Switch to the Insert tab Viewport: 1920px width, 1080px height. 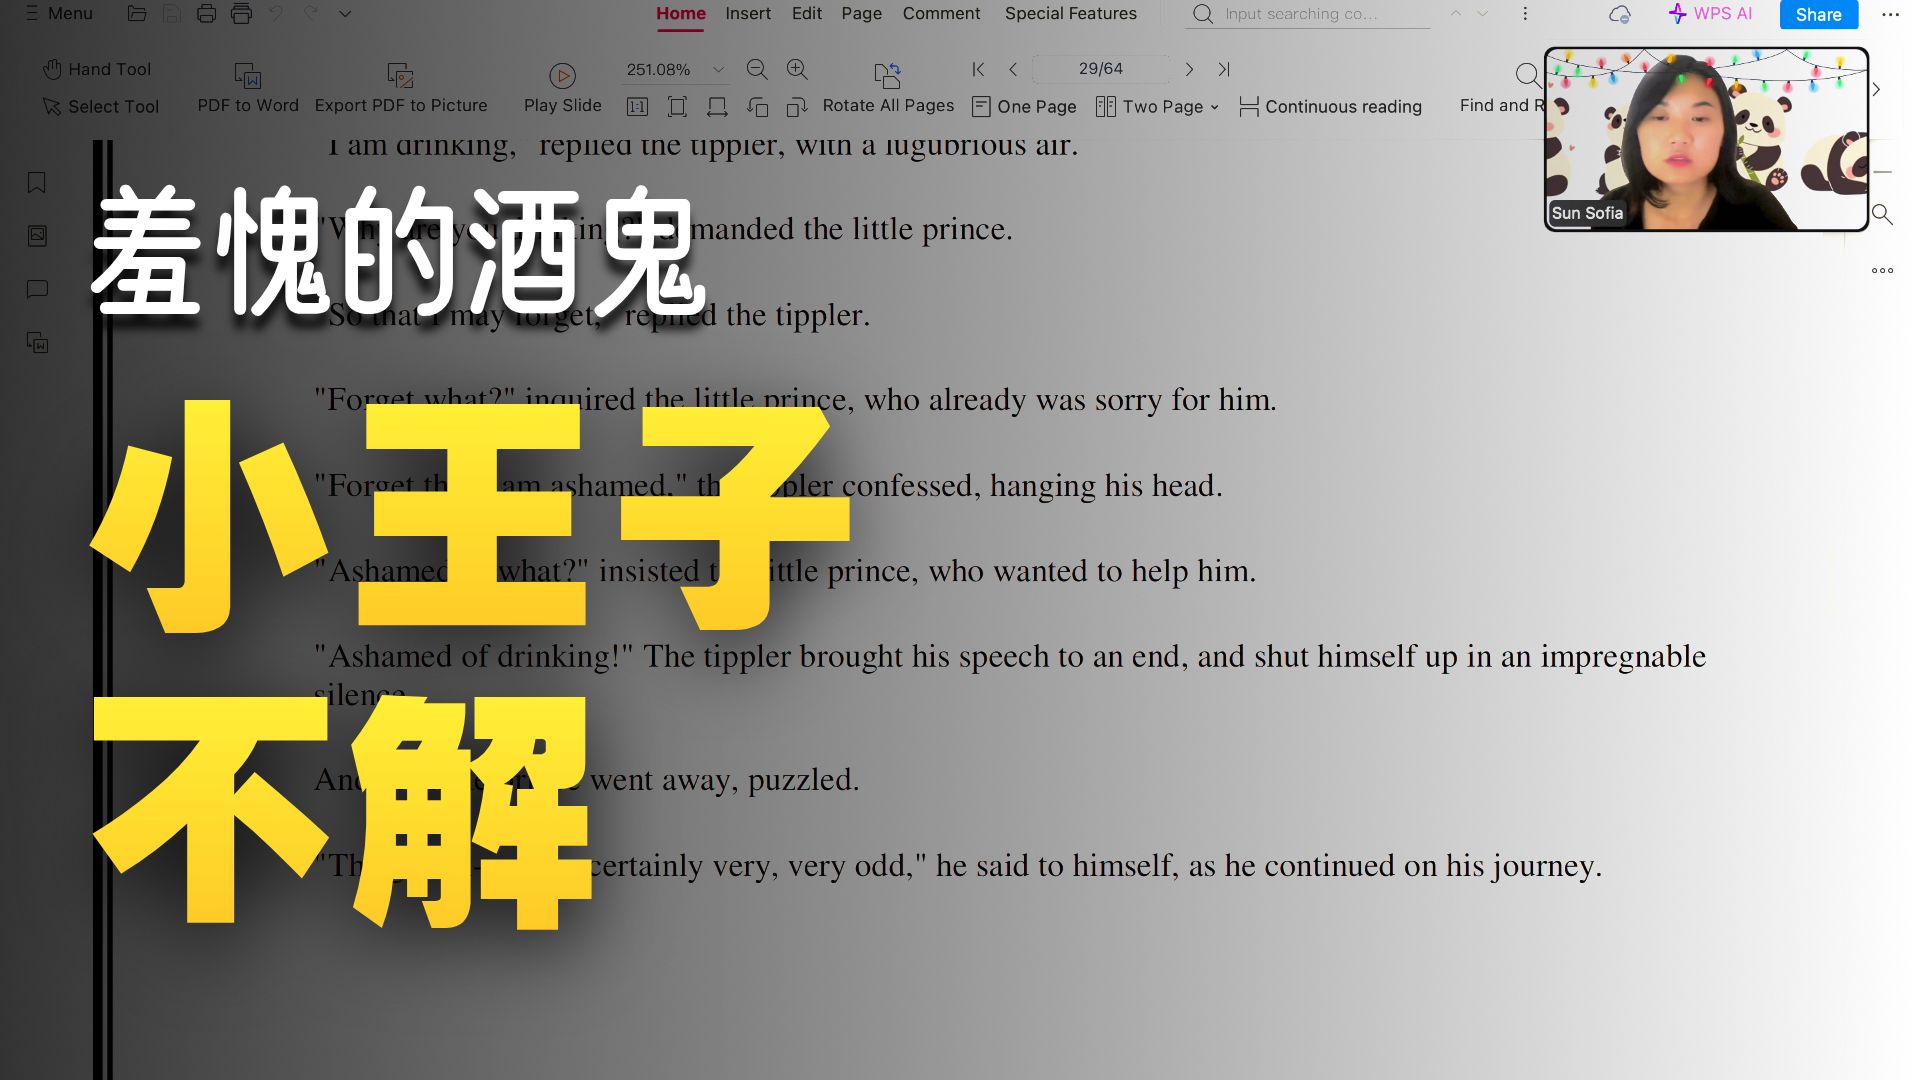click(748, 14)
